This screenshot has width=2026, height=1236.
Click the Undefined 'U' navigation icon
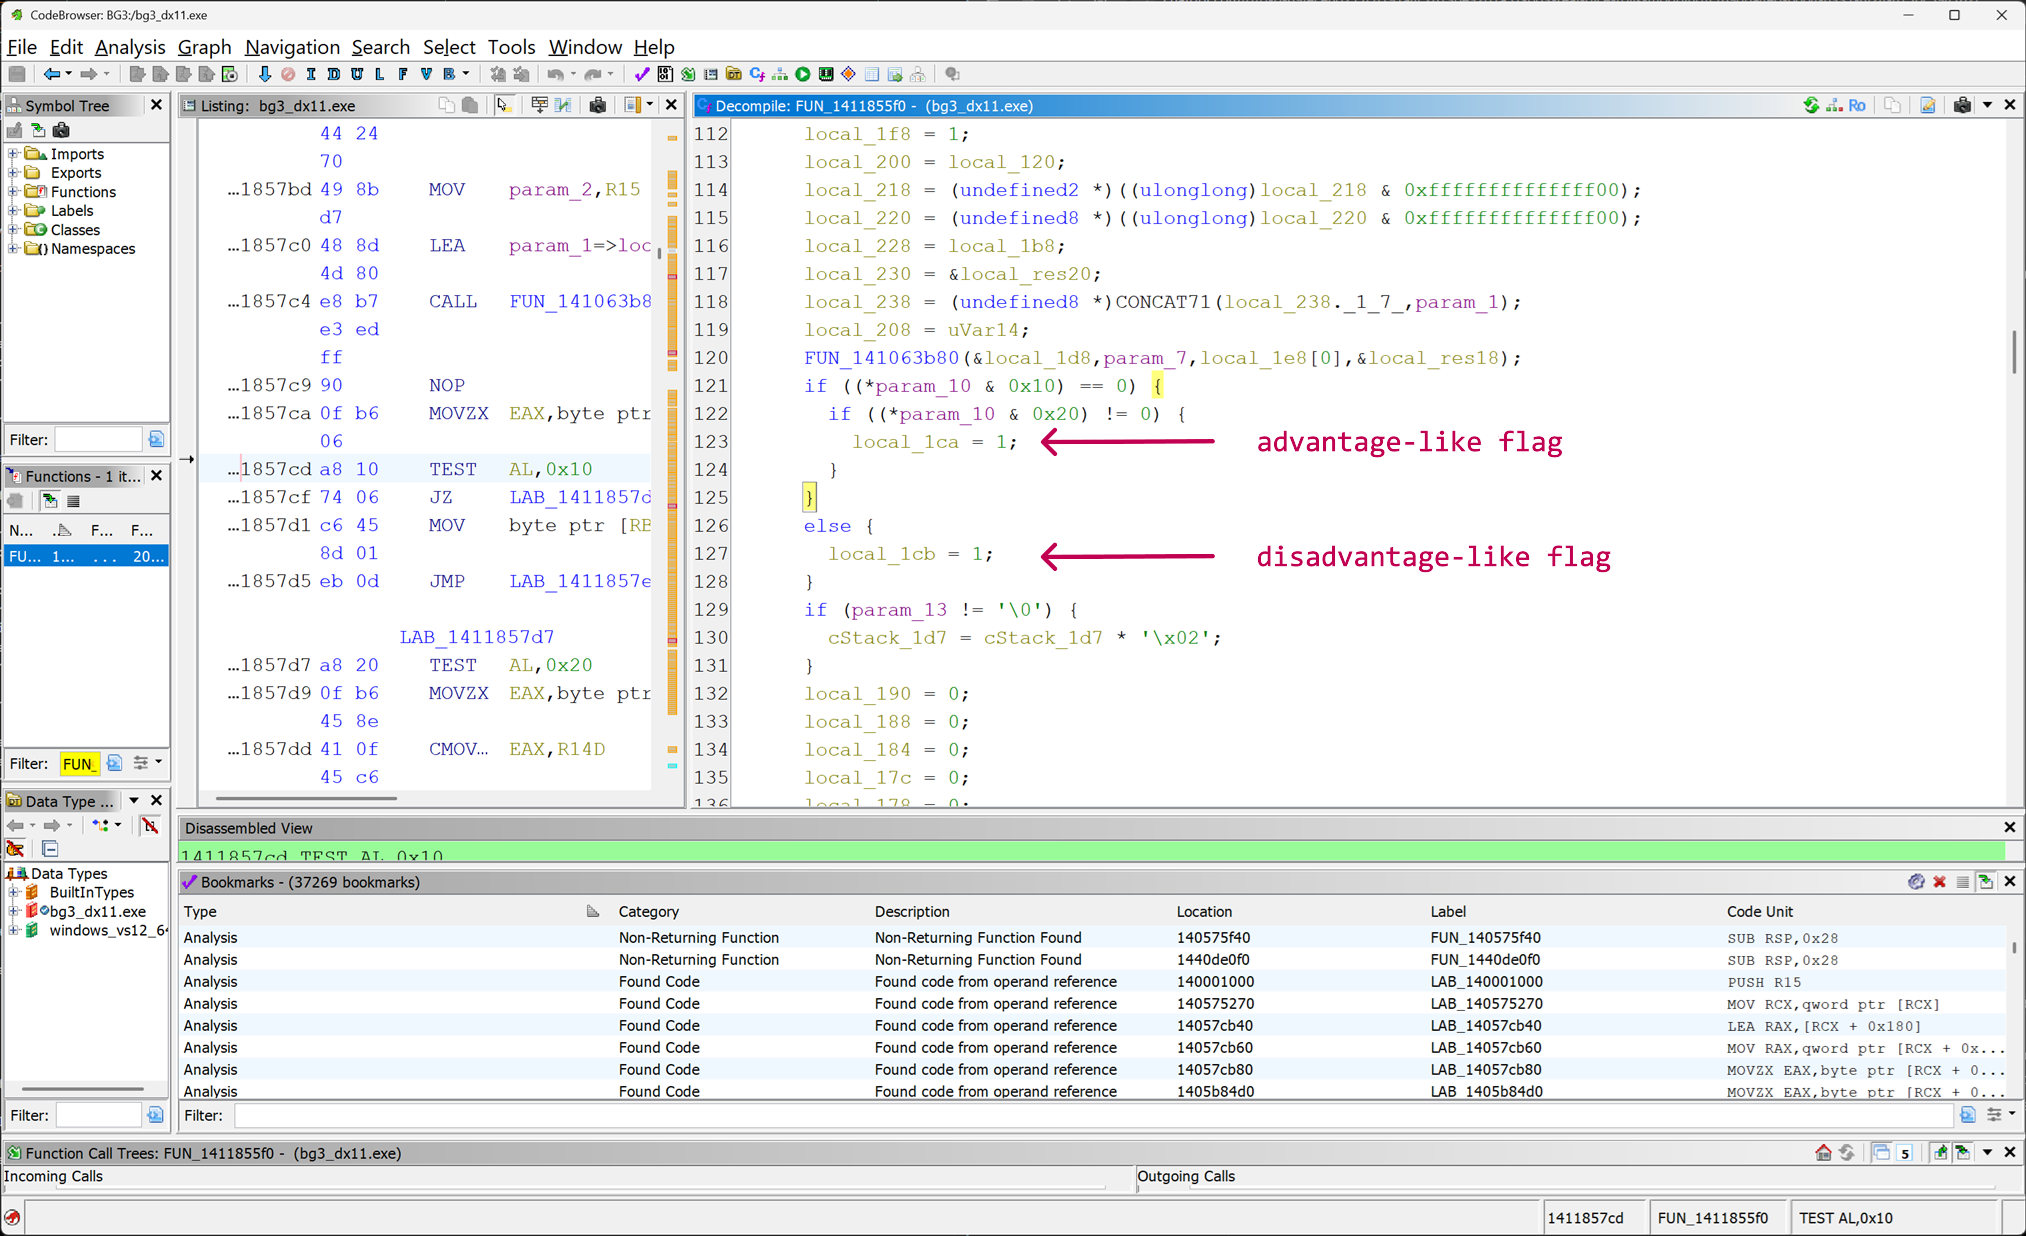[x=357, y=74]
